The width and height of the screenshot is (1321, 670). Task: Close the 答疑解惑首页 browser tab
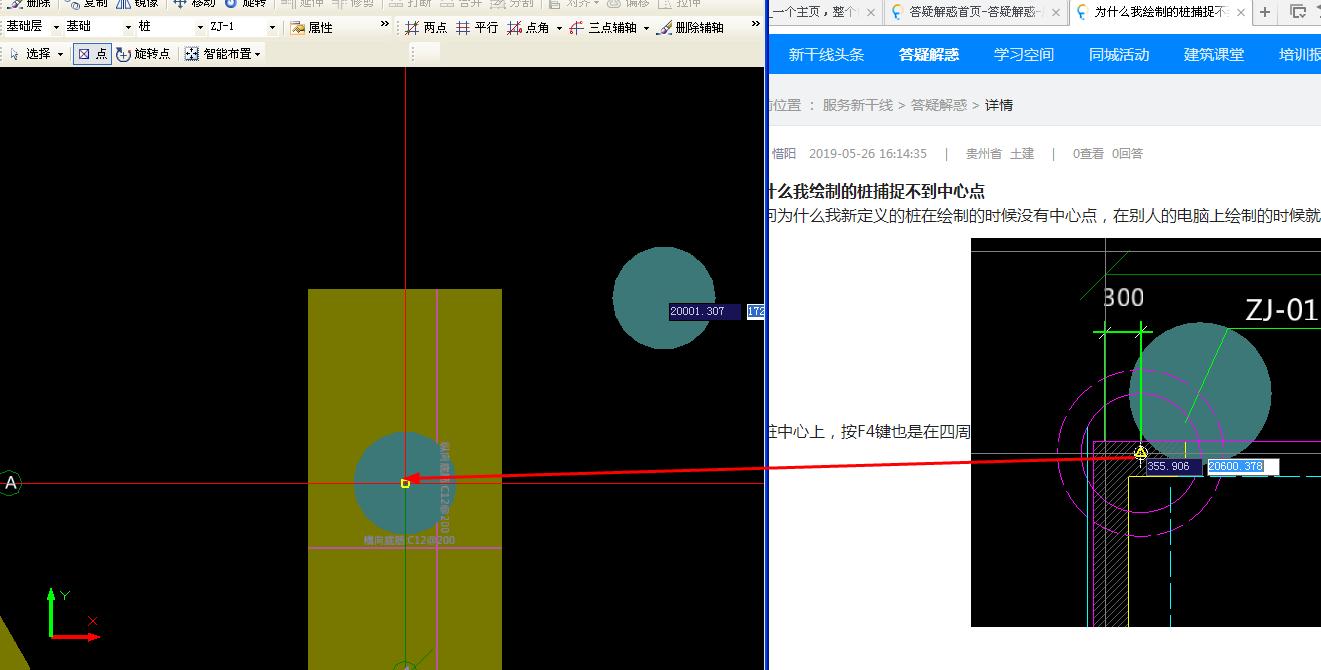pyautogui.click(x=1056, y=12)
